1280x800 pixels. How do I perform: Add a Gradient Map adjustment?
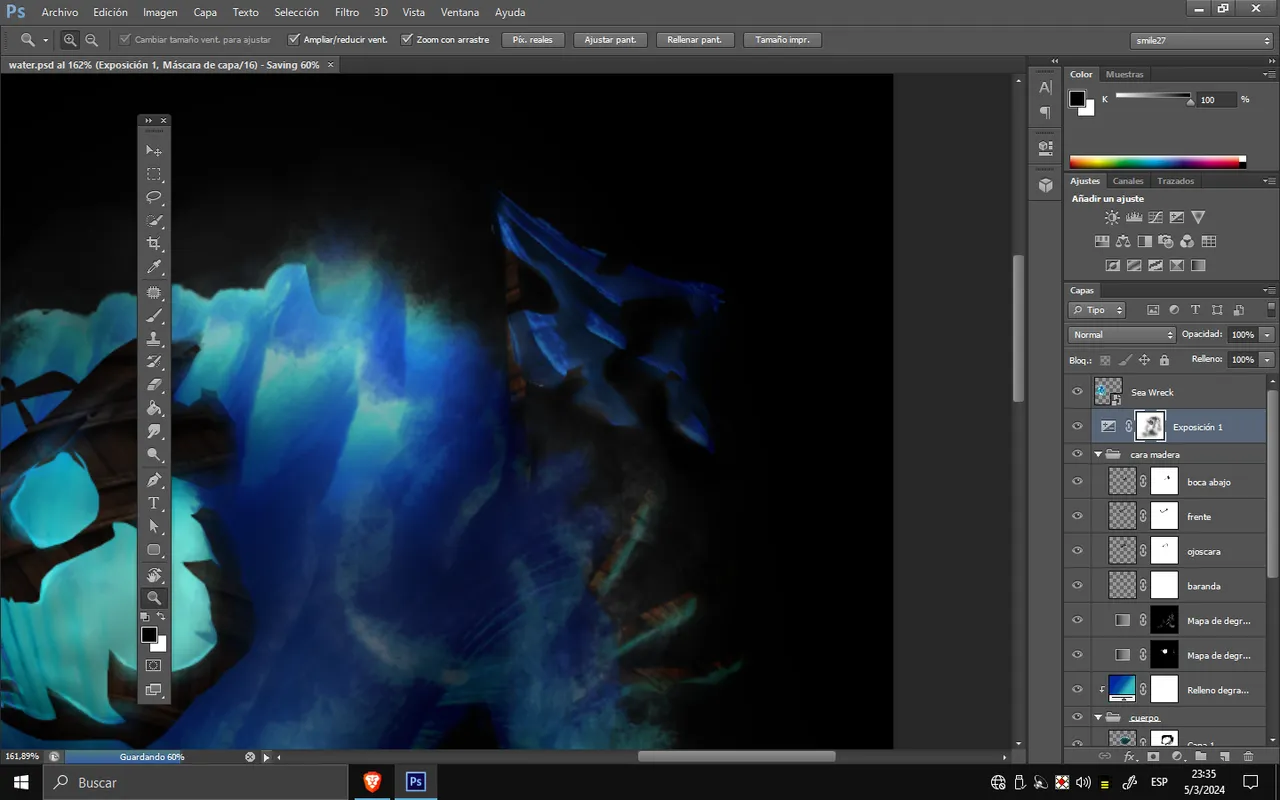click(x=1198, y=265)
